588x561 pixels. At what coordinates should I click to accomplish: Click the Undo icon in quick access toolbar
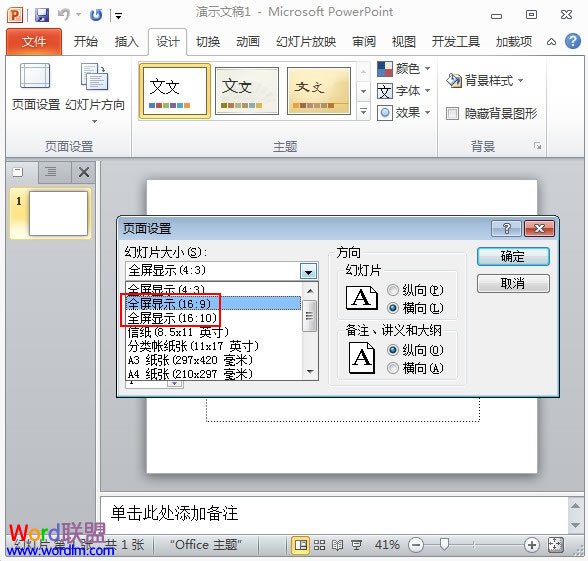pyautogui.click(x=64, y=15)
